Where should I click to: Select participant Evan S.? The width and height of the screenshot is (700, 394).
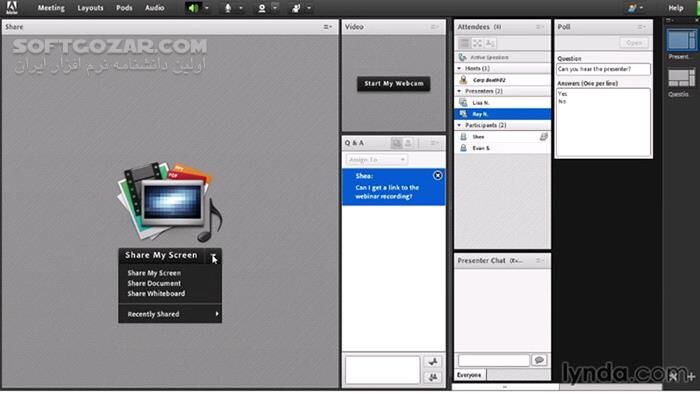pos(503,148)
